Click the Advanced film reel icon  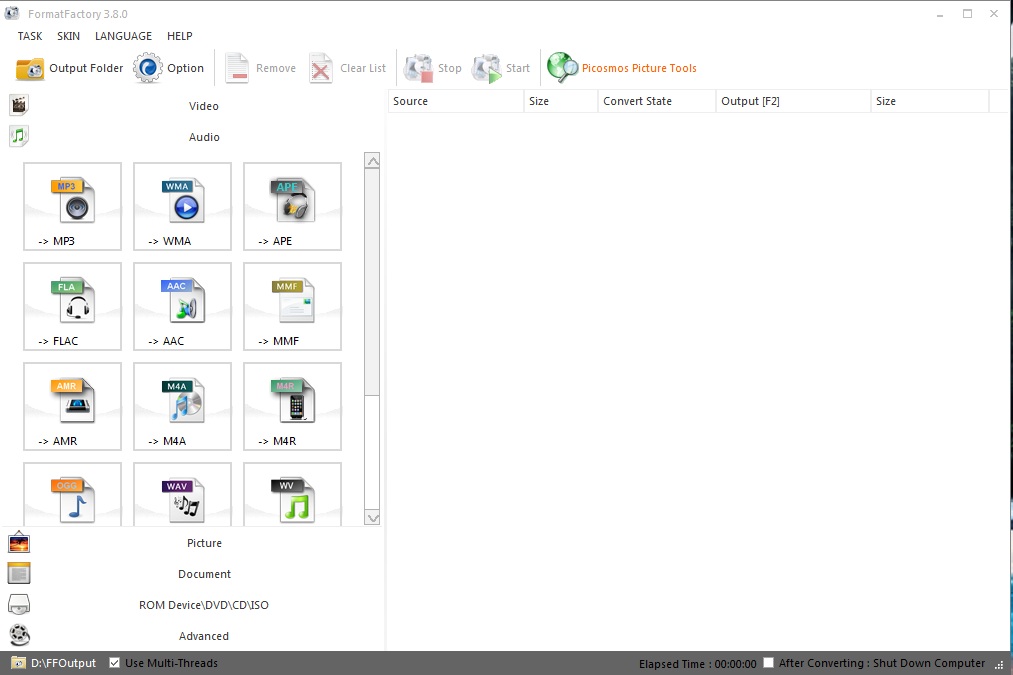click(x=19, y=635)
